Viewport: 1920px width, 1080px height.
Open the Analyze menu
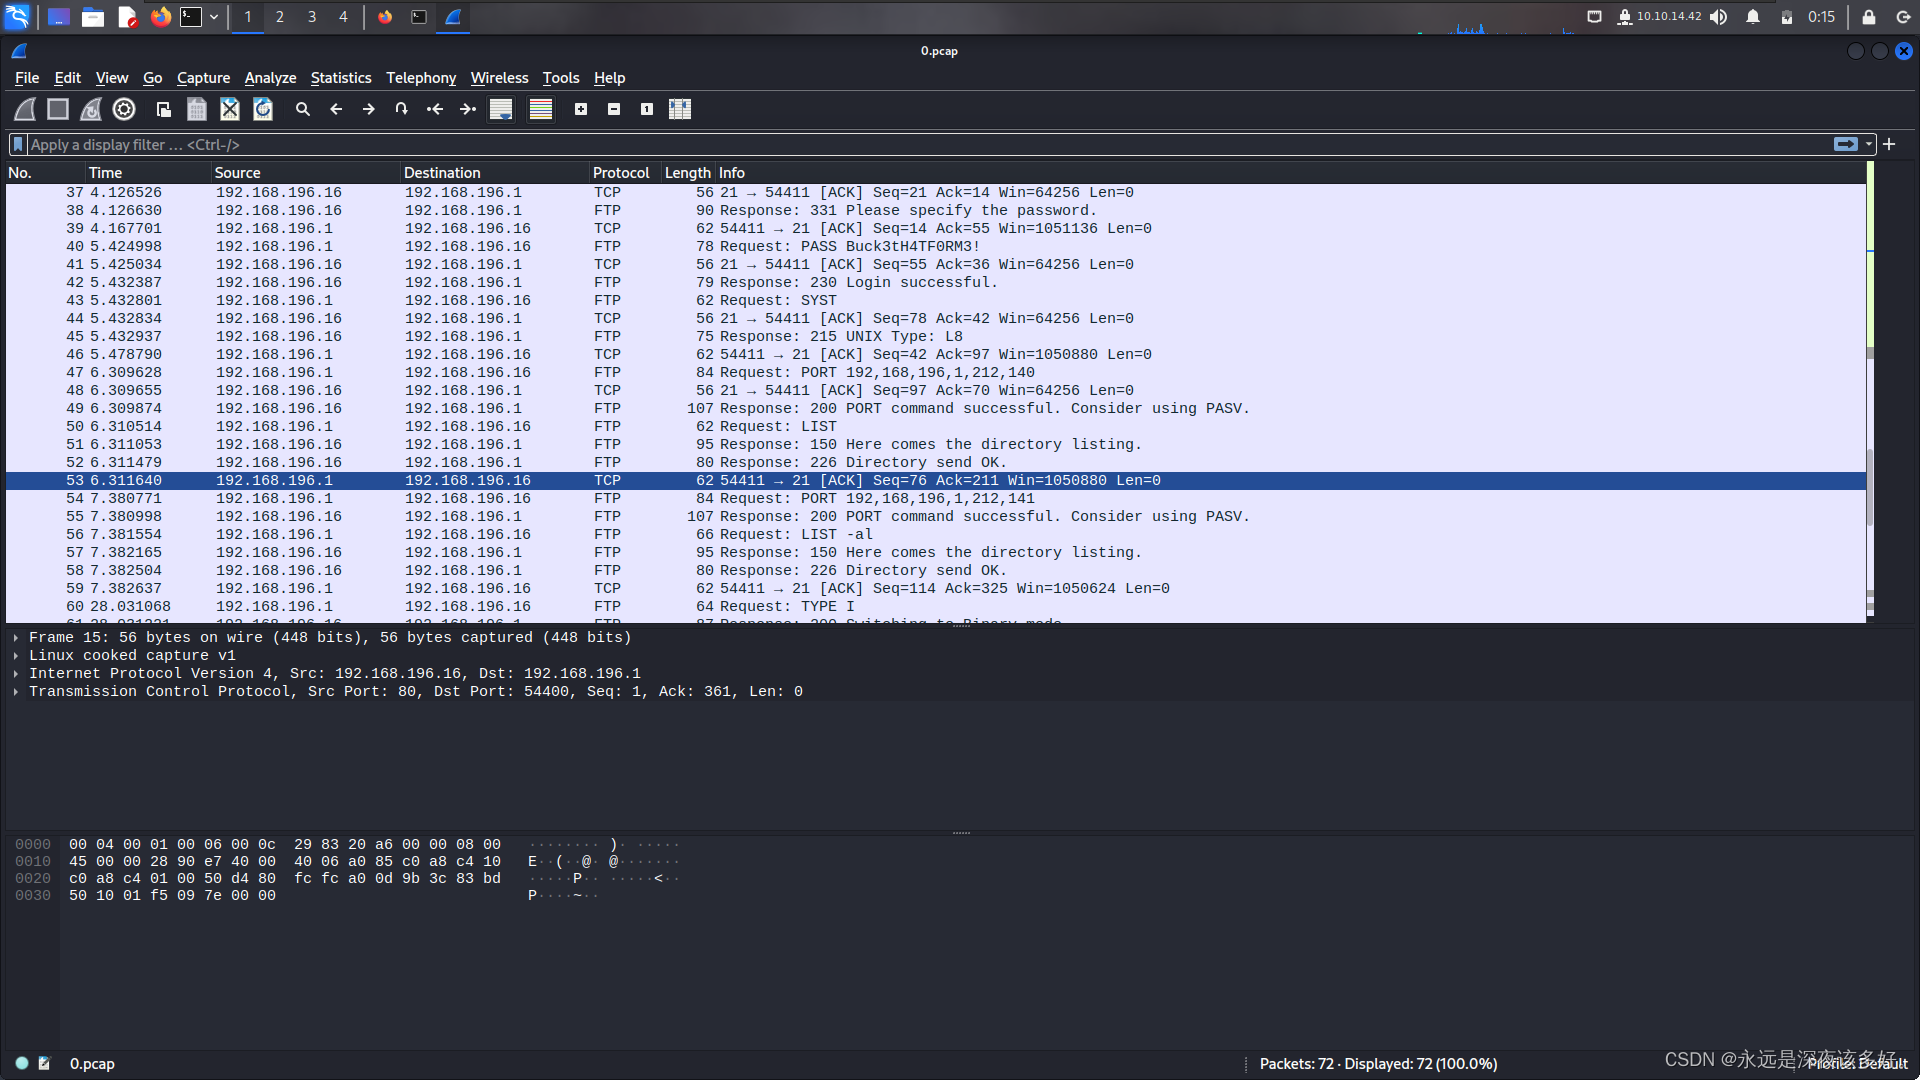[x=270, y=78]
